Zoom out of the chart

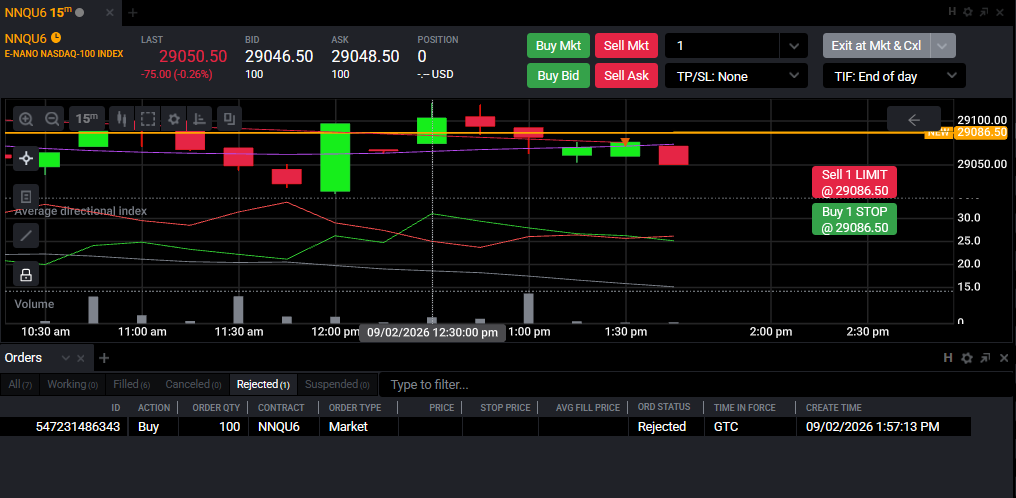click(52, 119)
